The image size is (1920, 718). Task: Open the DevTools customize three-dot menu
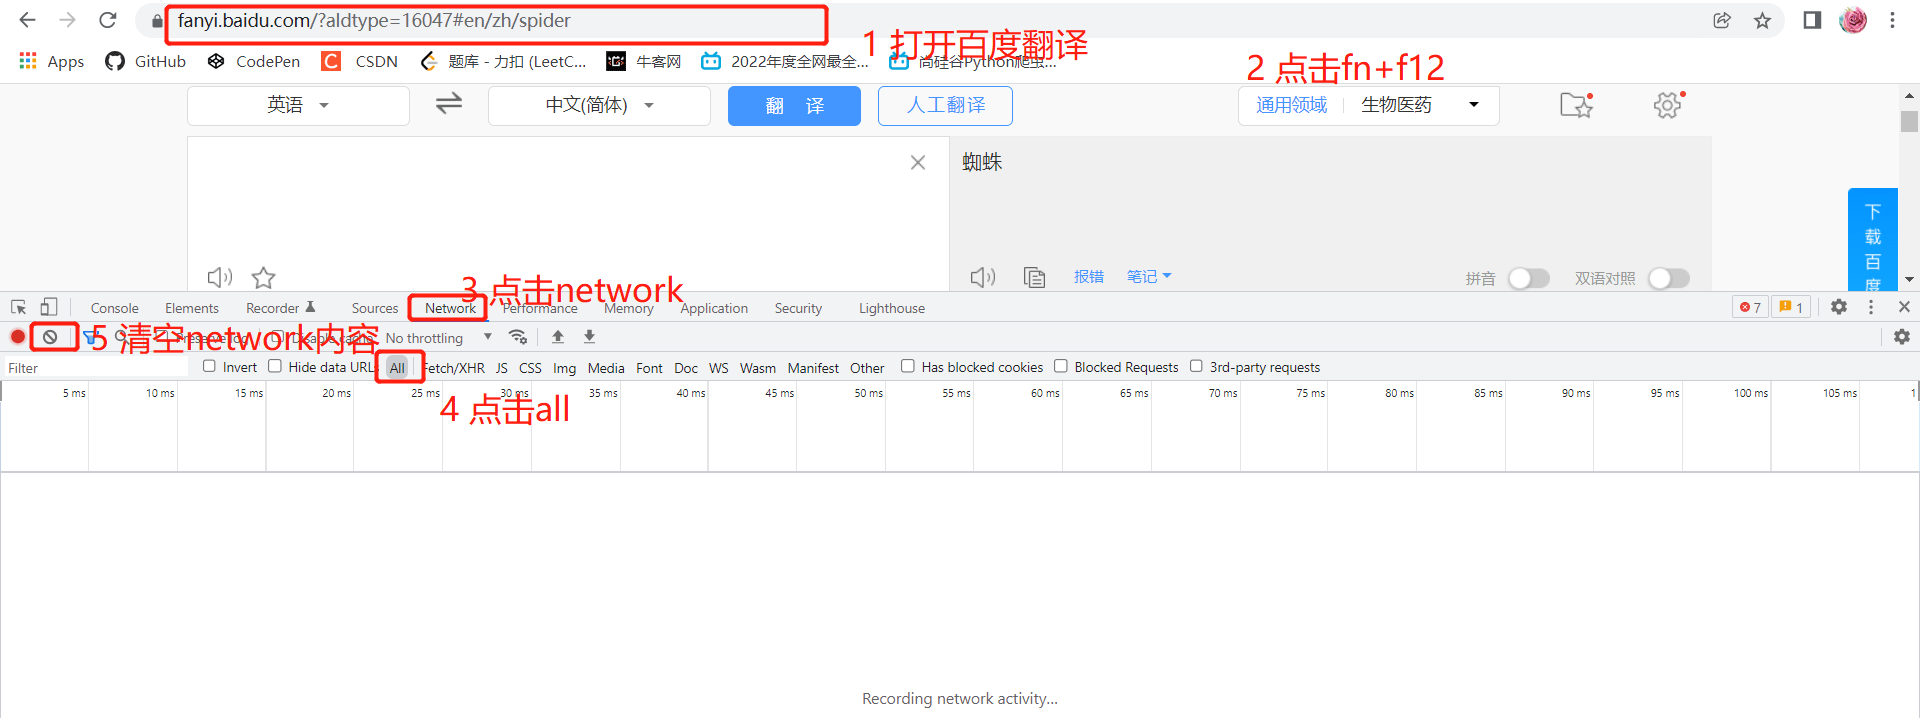tap(1871, 307)
